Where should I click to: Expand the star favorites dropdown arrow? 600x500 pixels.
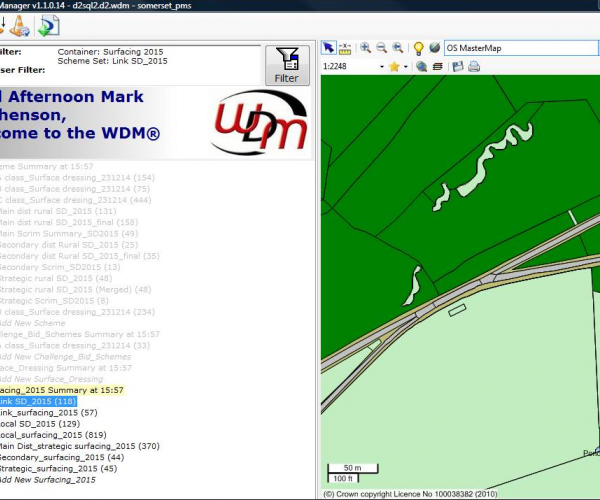(408, 67)
